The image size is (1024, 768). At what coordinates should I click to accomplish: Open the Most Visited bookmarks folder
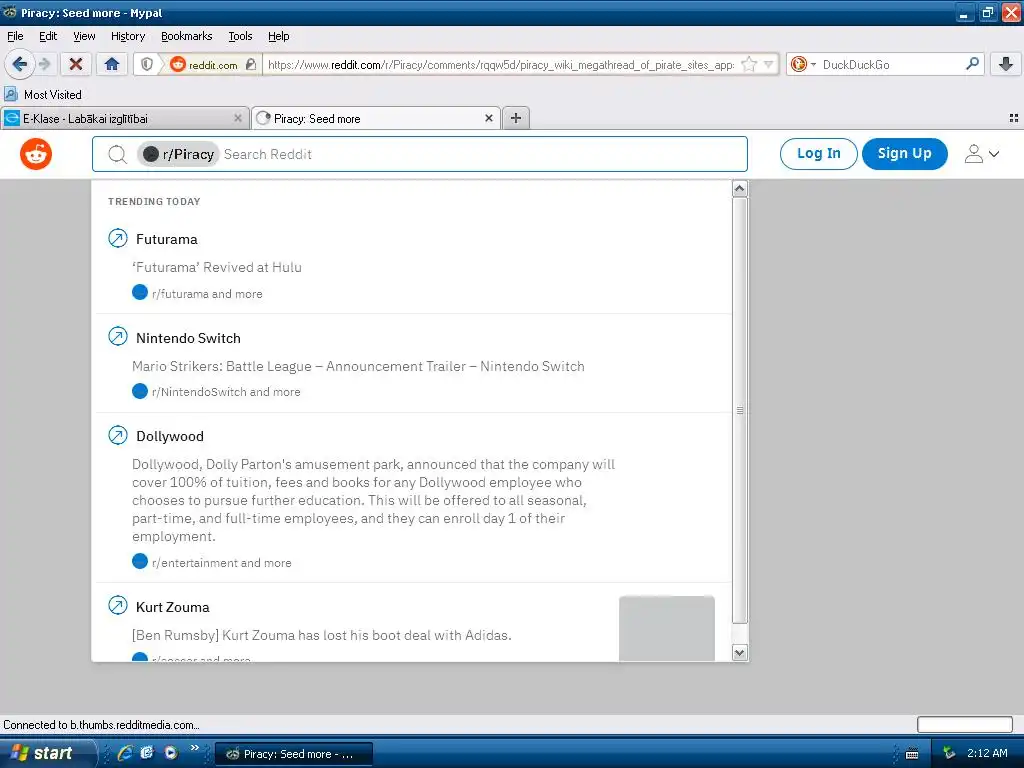point(43,95)
